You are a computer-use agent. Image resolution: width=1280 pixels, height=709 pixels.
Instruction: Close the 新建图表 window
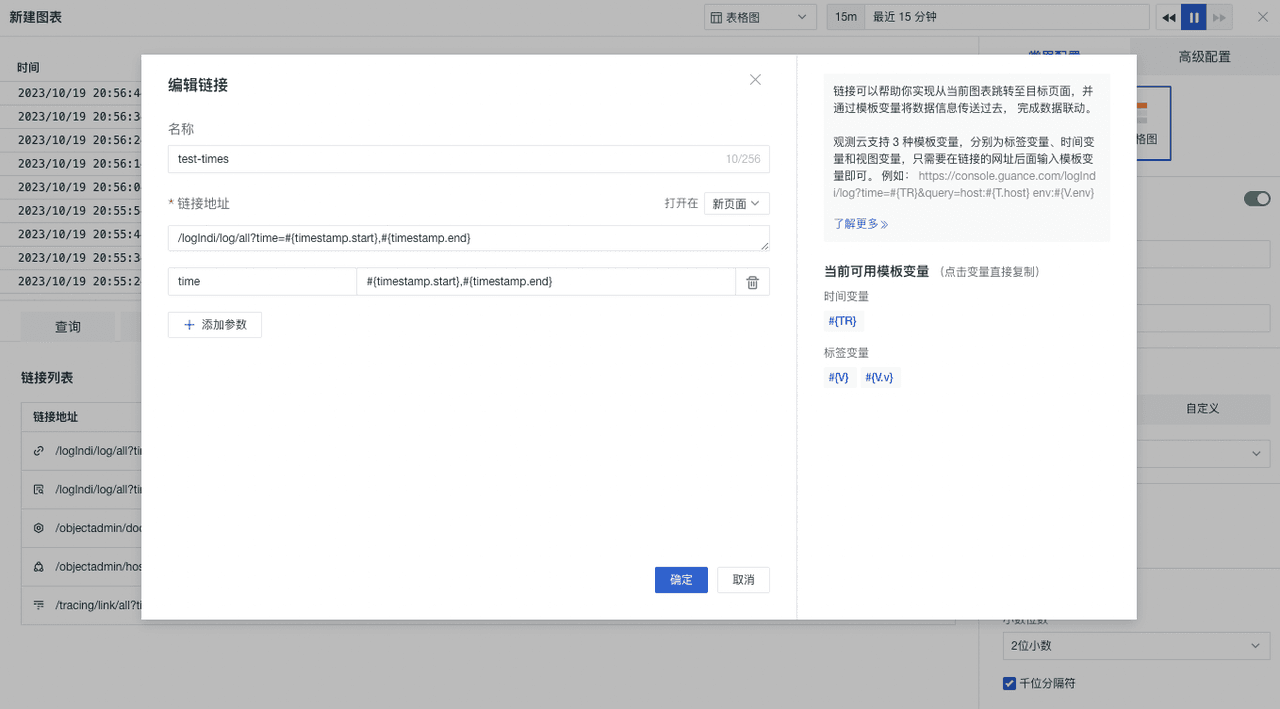click(x=1263, y=17)
